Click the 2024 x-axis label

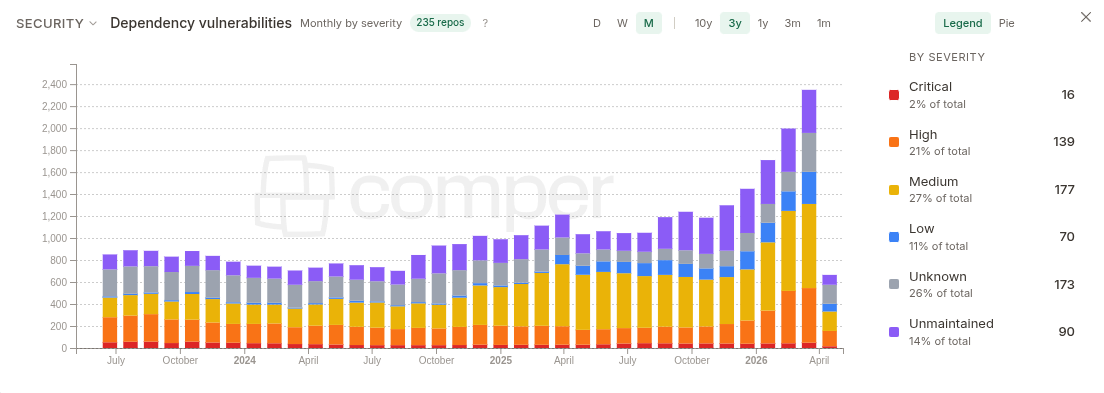pyautogui.click(x=244, y=361)
